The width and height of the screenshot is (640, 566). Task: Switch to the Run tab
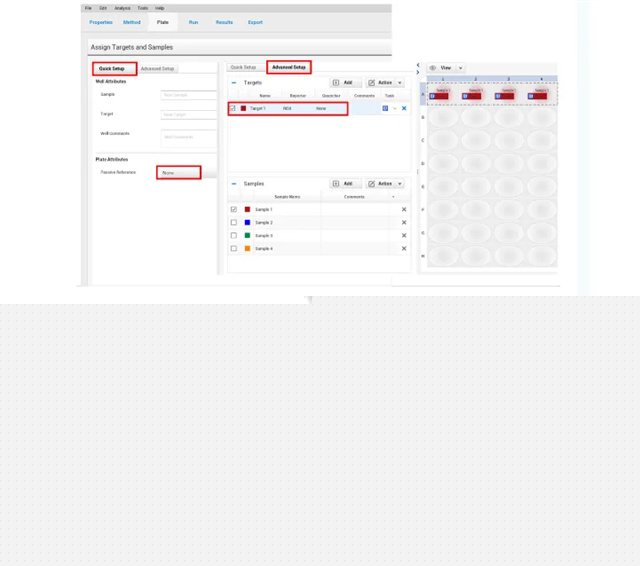pyautogui.click(x=193, y=22)
